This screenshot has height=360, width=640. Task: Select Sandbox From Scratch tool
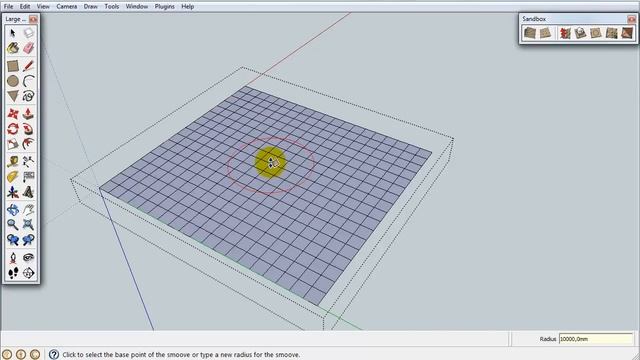pyautogui.click(x=546, y=33)
